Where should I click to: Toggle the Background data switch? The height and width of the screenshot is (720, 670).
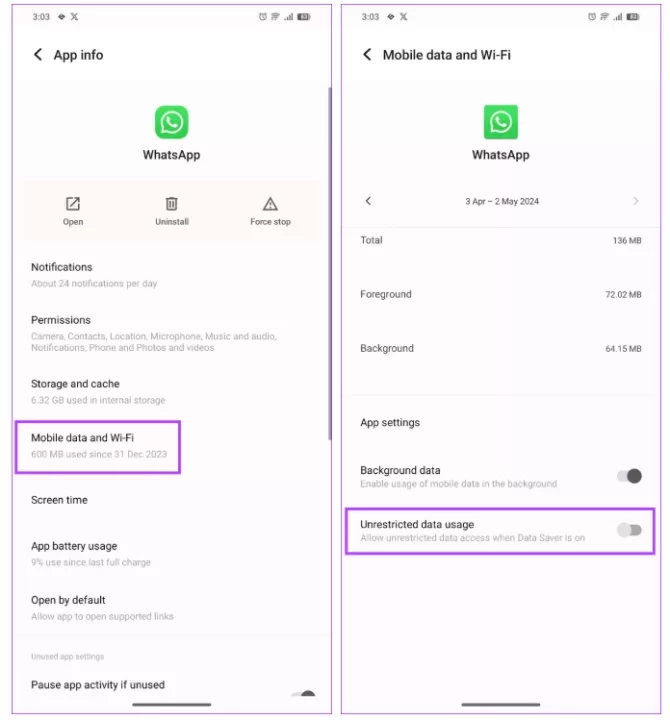[x=629, y=476]
